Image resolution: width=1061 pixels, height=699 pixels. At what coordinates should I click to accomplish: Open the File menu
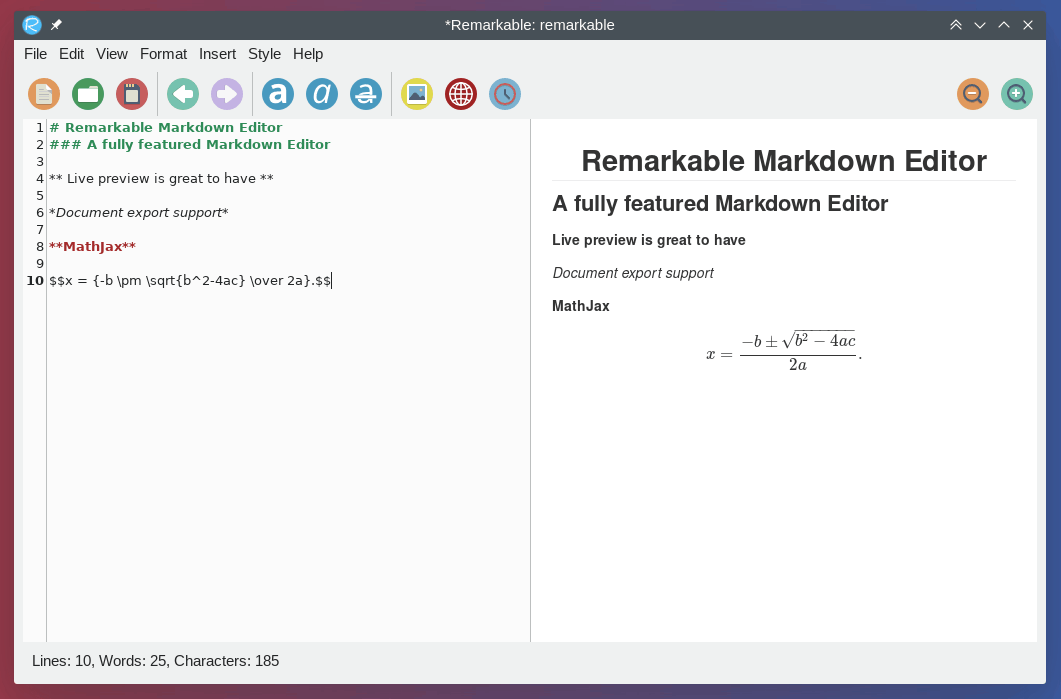35,54
